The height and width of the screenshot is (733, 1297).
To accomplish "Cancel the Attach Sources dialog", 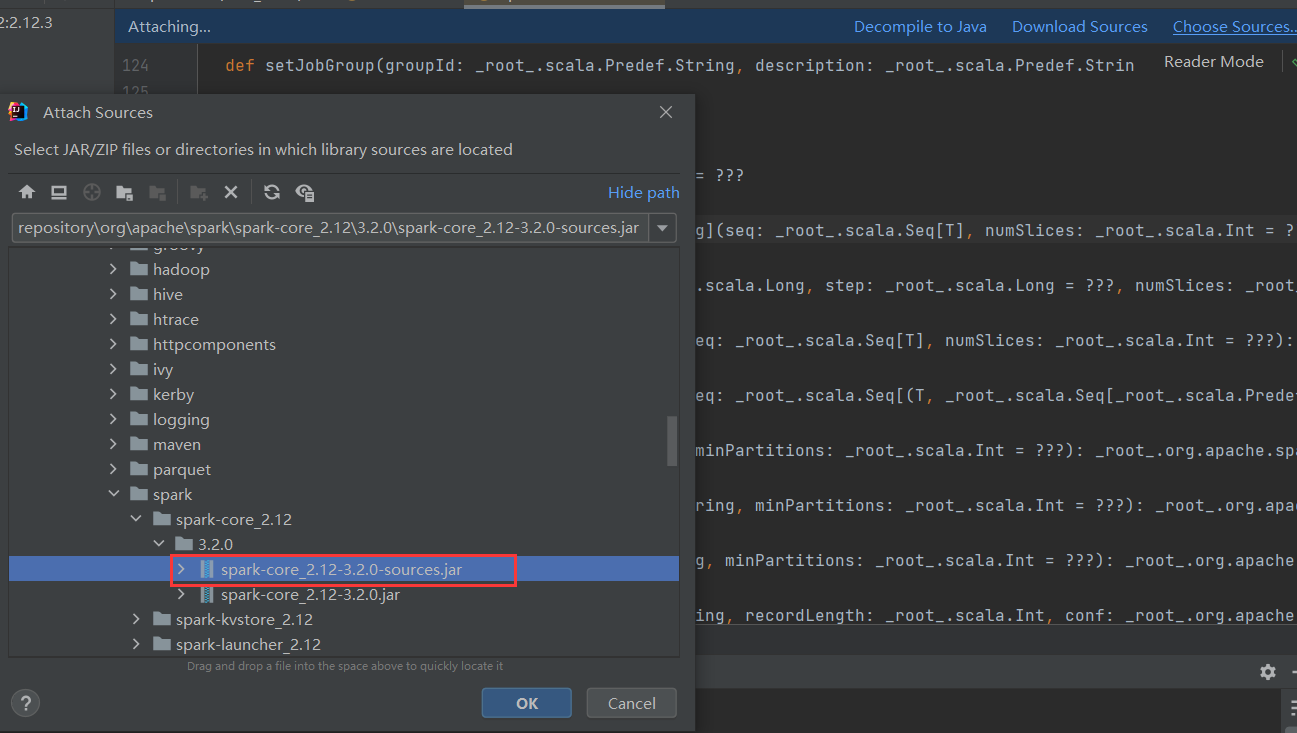I will coord(632,703).
